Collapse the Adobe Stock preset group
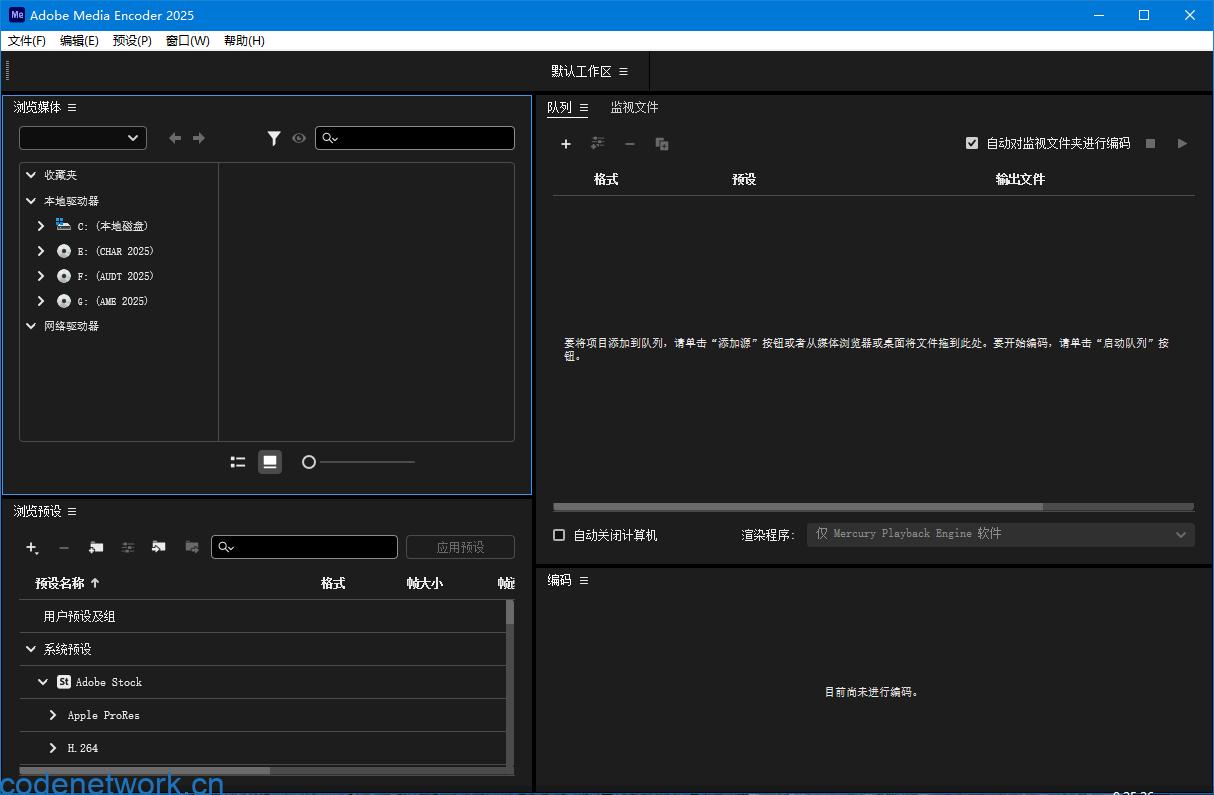 coord(42,682)
